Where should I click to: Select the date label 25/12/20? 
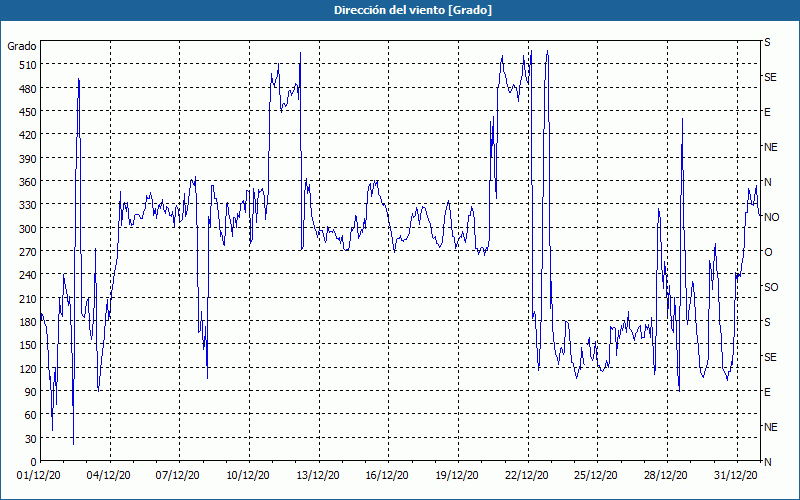click(x=596, y=476)
